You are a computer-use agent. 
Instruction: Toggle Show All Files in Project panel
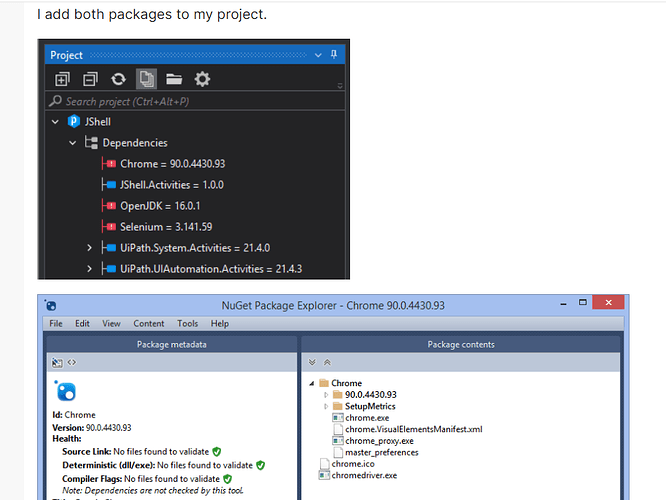tap(147, 79)
